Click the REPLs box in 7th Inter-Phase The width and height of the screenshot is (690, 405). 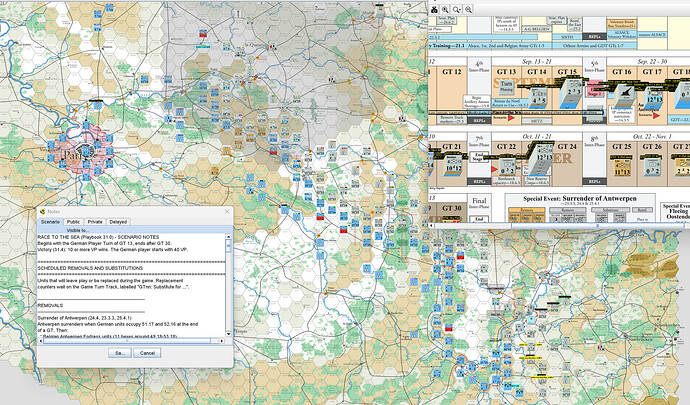(479, 181)
